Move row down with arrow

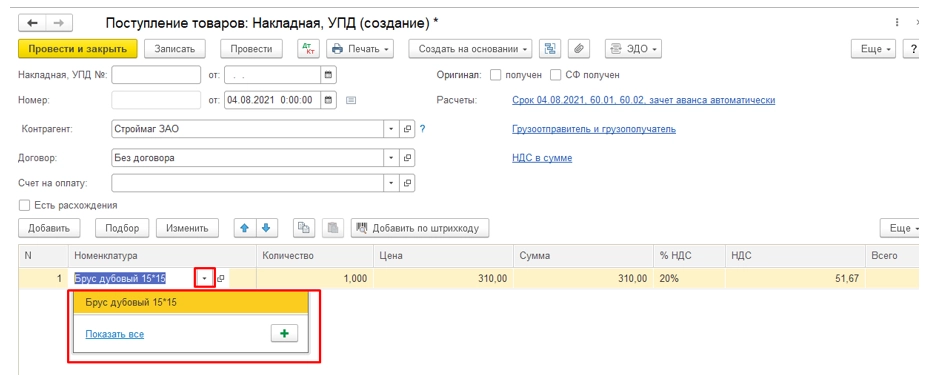(266, 228)
